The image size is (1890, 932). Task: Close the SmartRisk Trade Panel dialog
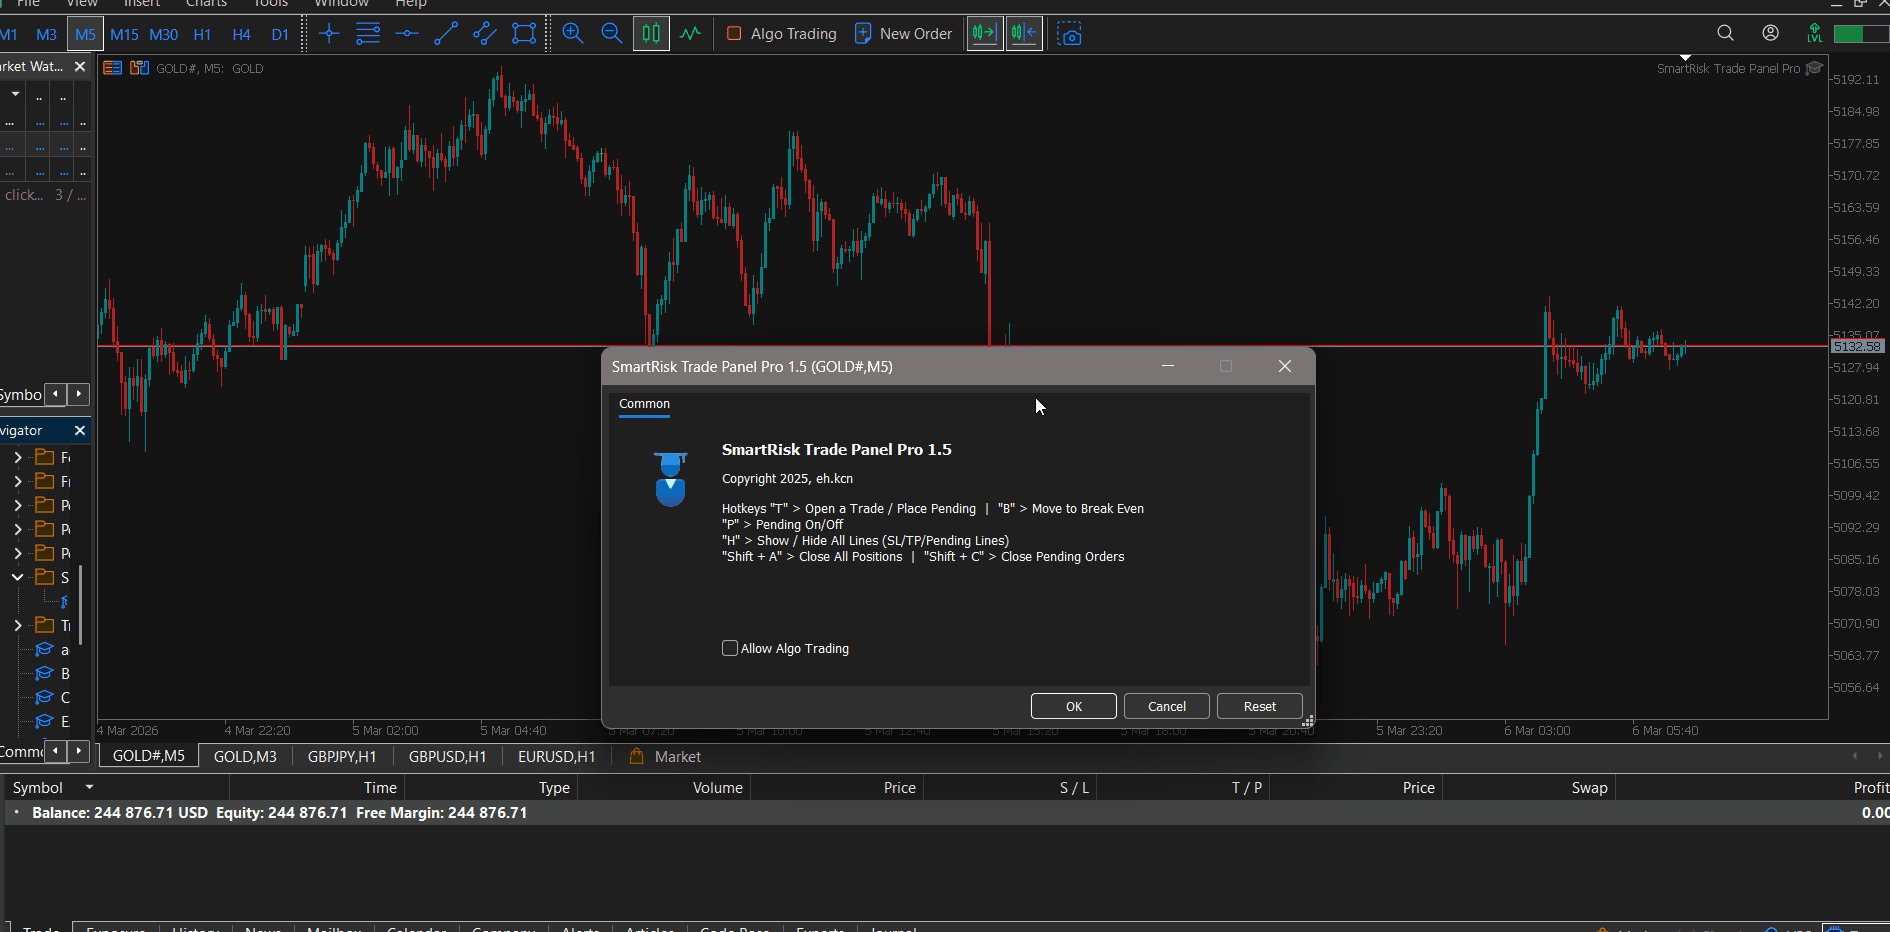tap(1285, 366)
